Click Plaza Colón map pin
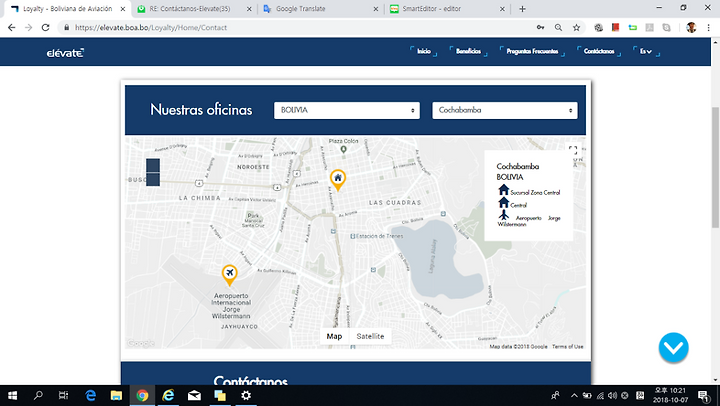720x406 pixels. (343, 149)
